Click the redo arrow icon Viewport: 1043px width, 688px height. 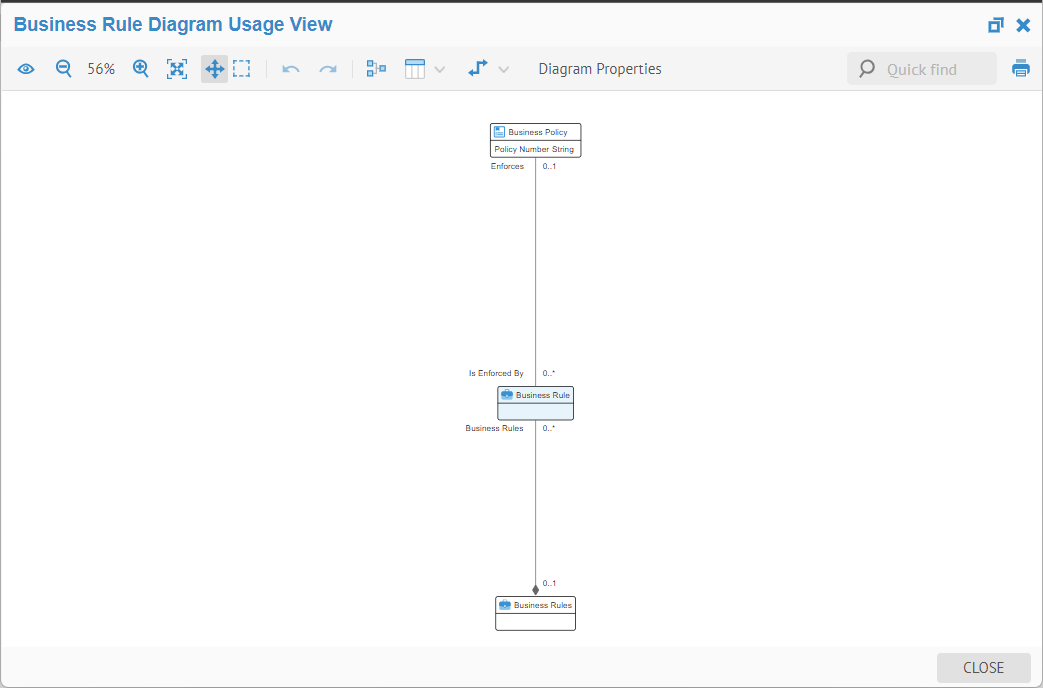point(327,69)
